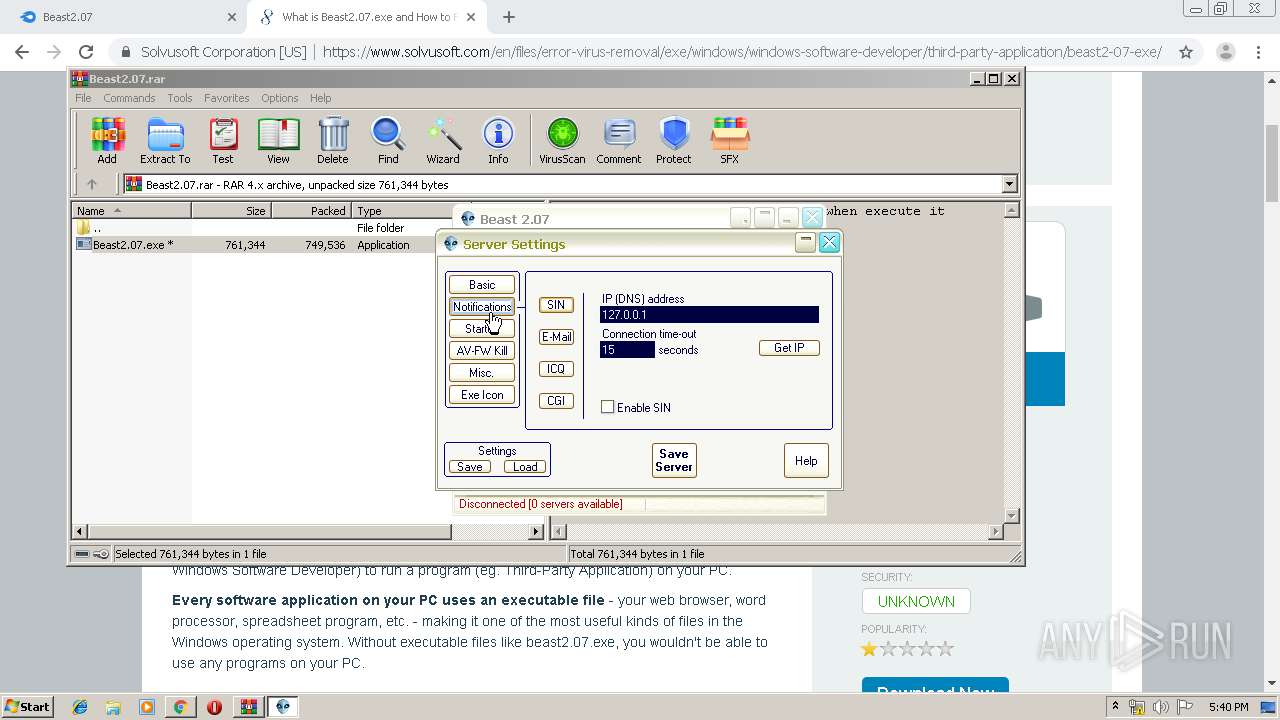Expand the archive path dropdown
Viewport: 1280px width, 720px height.
point(1009,184)
